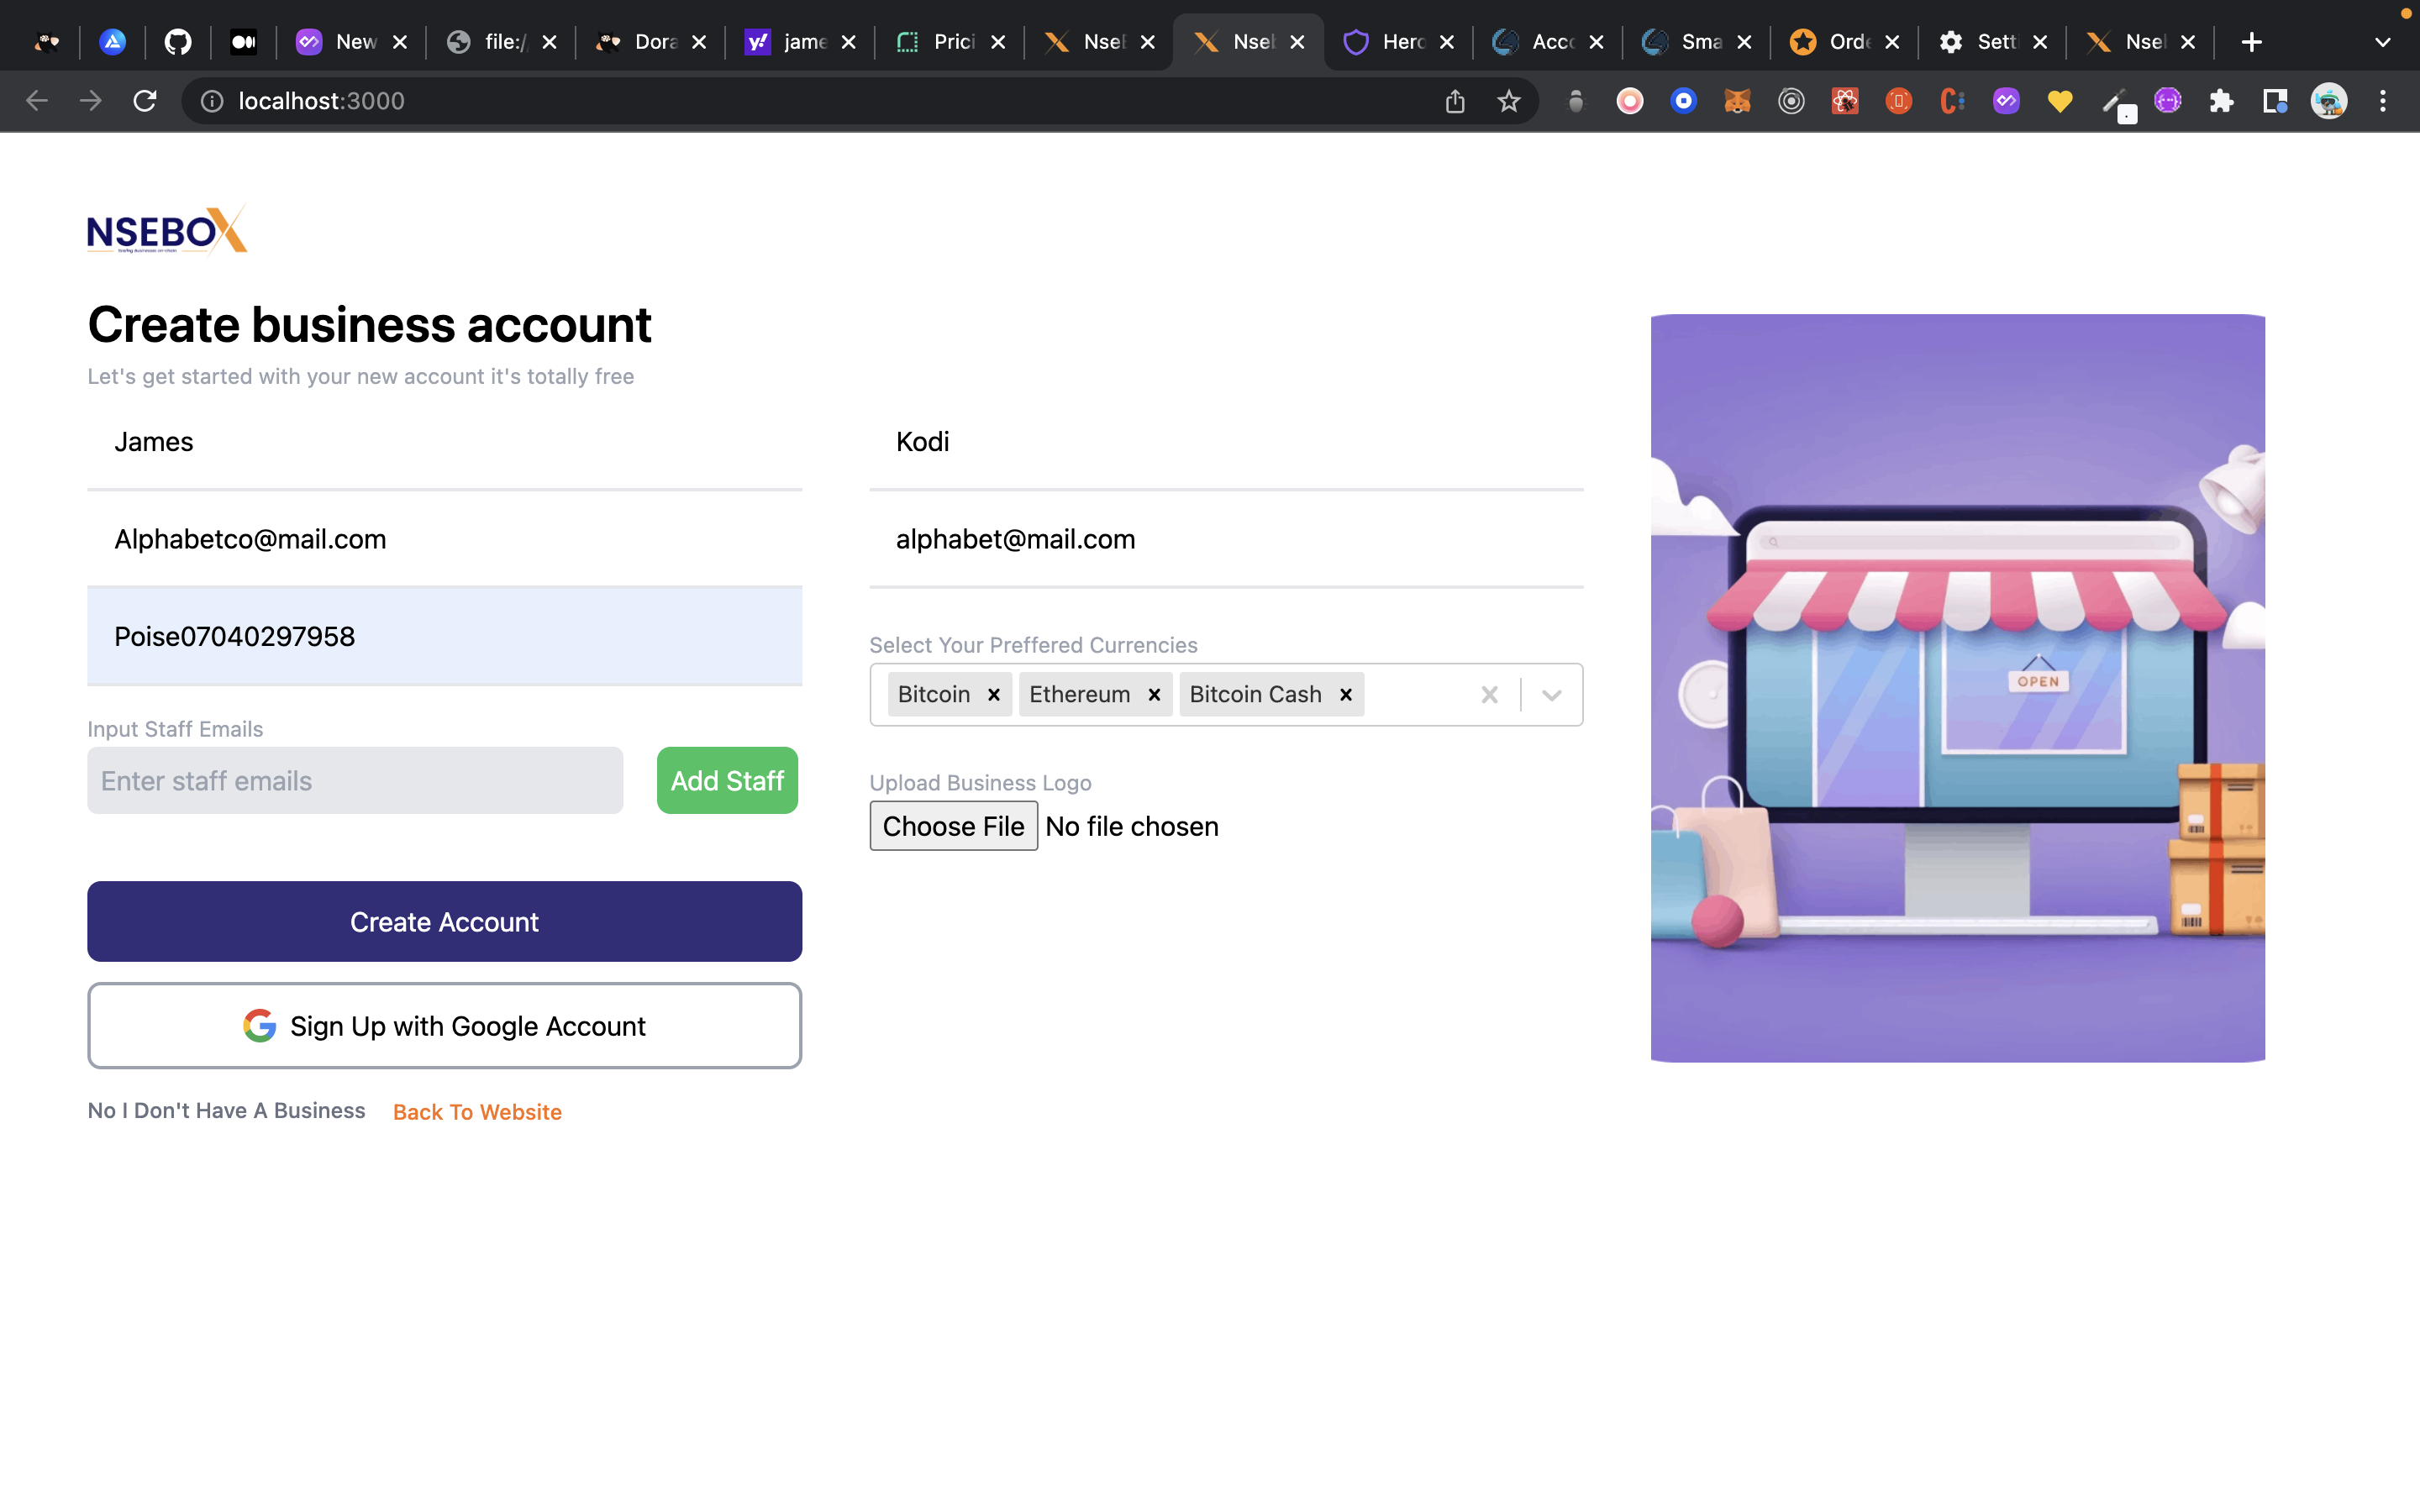Click the Enter staff emails field
This screenshot has height=1512, width=2420.
pyautogui.click(x=354, y=780)
